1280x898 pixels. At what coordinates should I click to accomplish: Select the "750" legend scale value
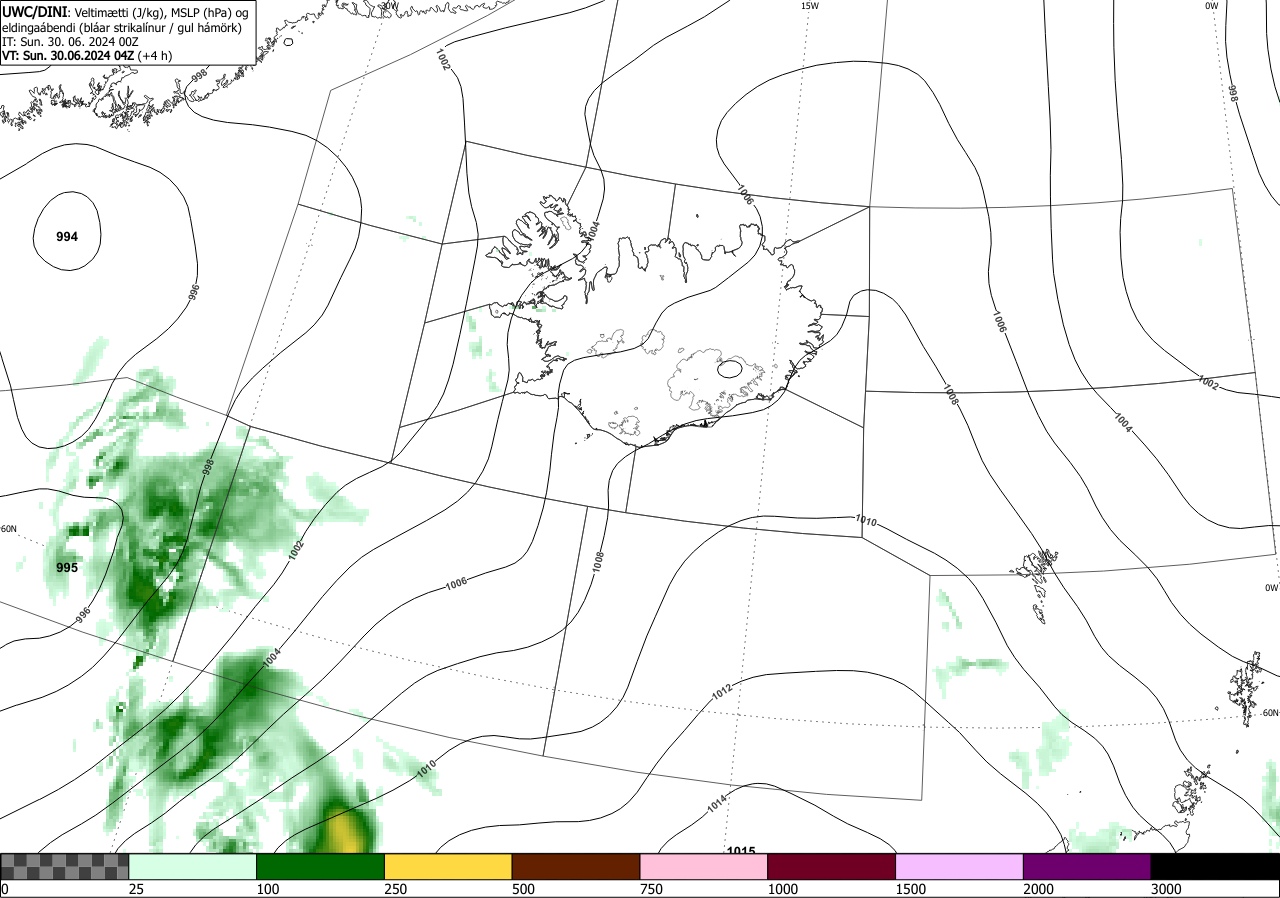click(x=651, y=889)
